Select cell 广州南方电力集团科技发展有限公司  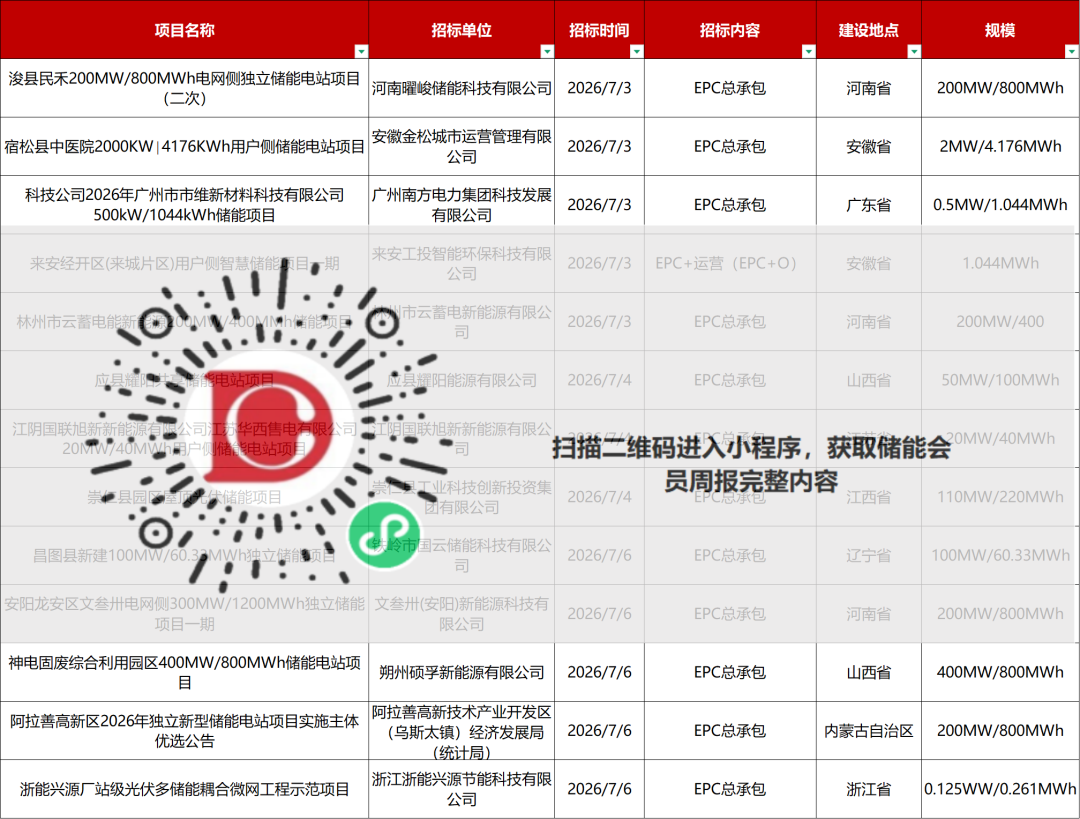pyautogui.click(x=461, y=205)
